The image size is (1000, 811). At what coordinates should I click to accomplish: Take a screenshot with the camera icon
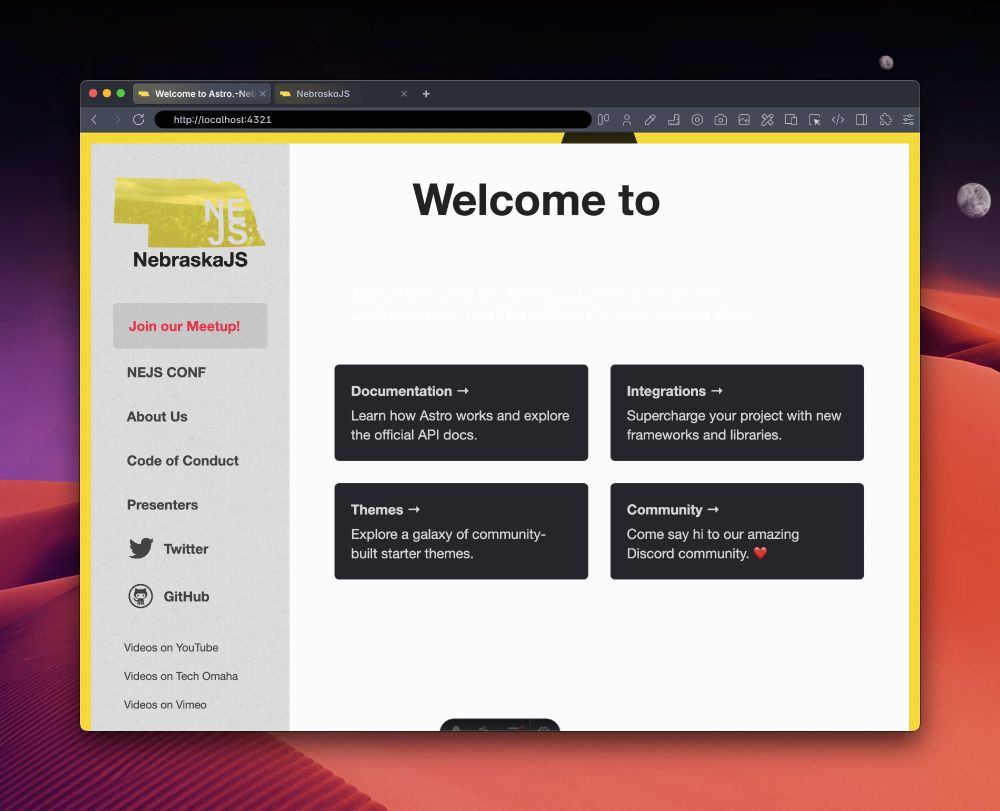point(721,119)
